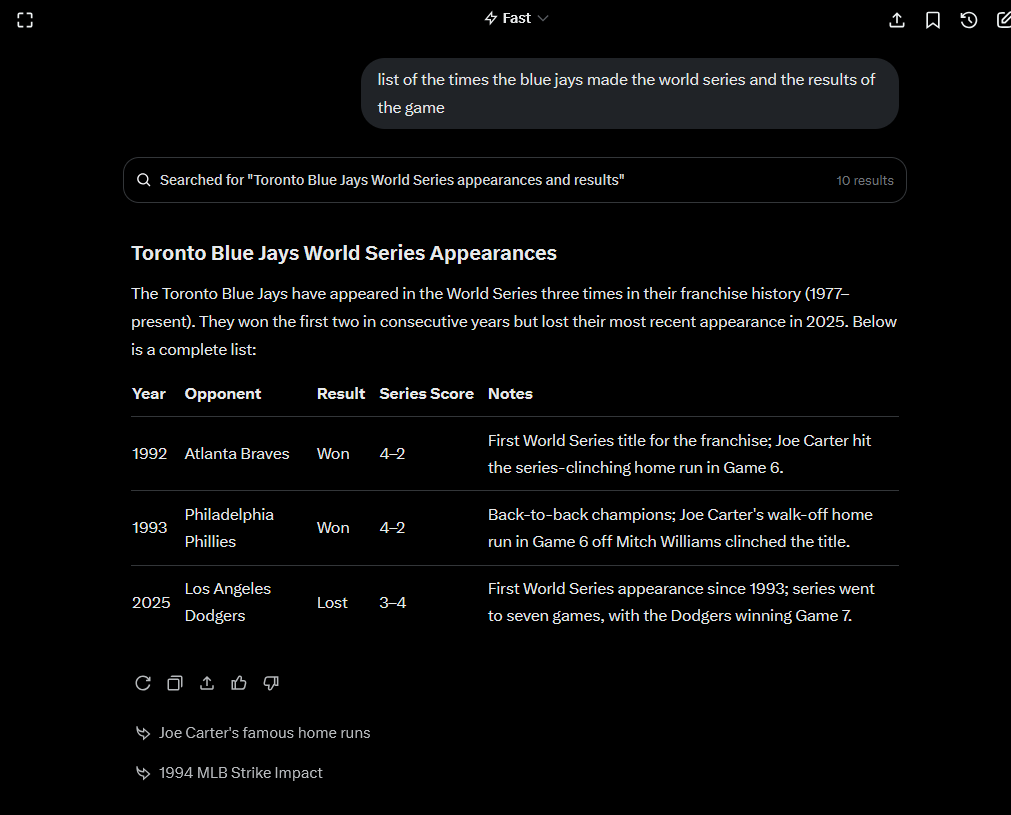This screenshot has height=815, width=1011.
Task: Open the Fast mode dropdown
Action: tap(516, 18)
